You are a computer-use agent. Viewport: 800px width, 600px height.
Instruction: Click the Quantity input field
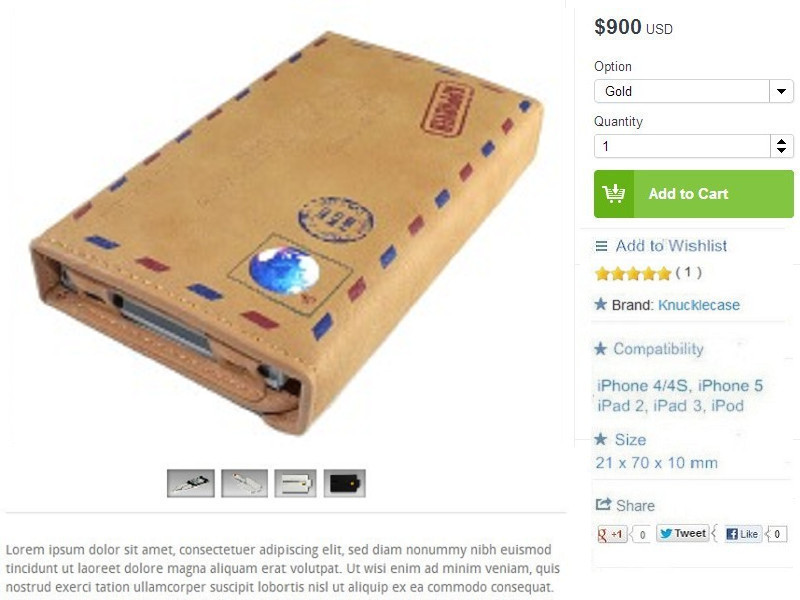(x=682, y=146)
